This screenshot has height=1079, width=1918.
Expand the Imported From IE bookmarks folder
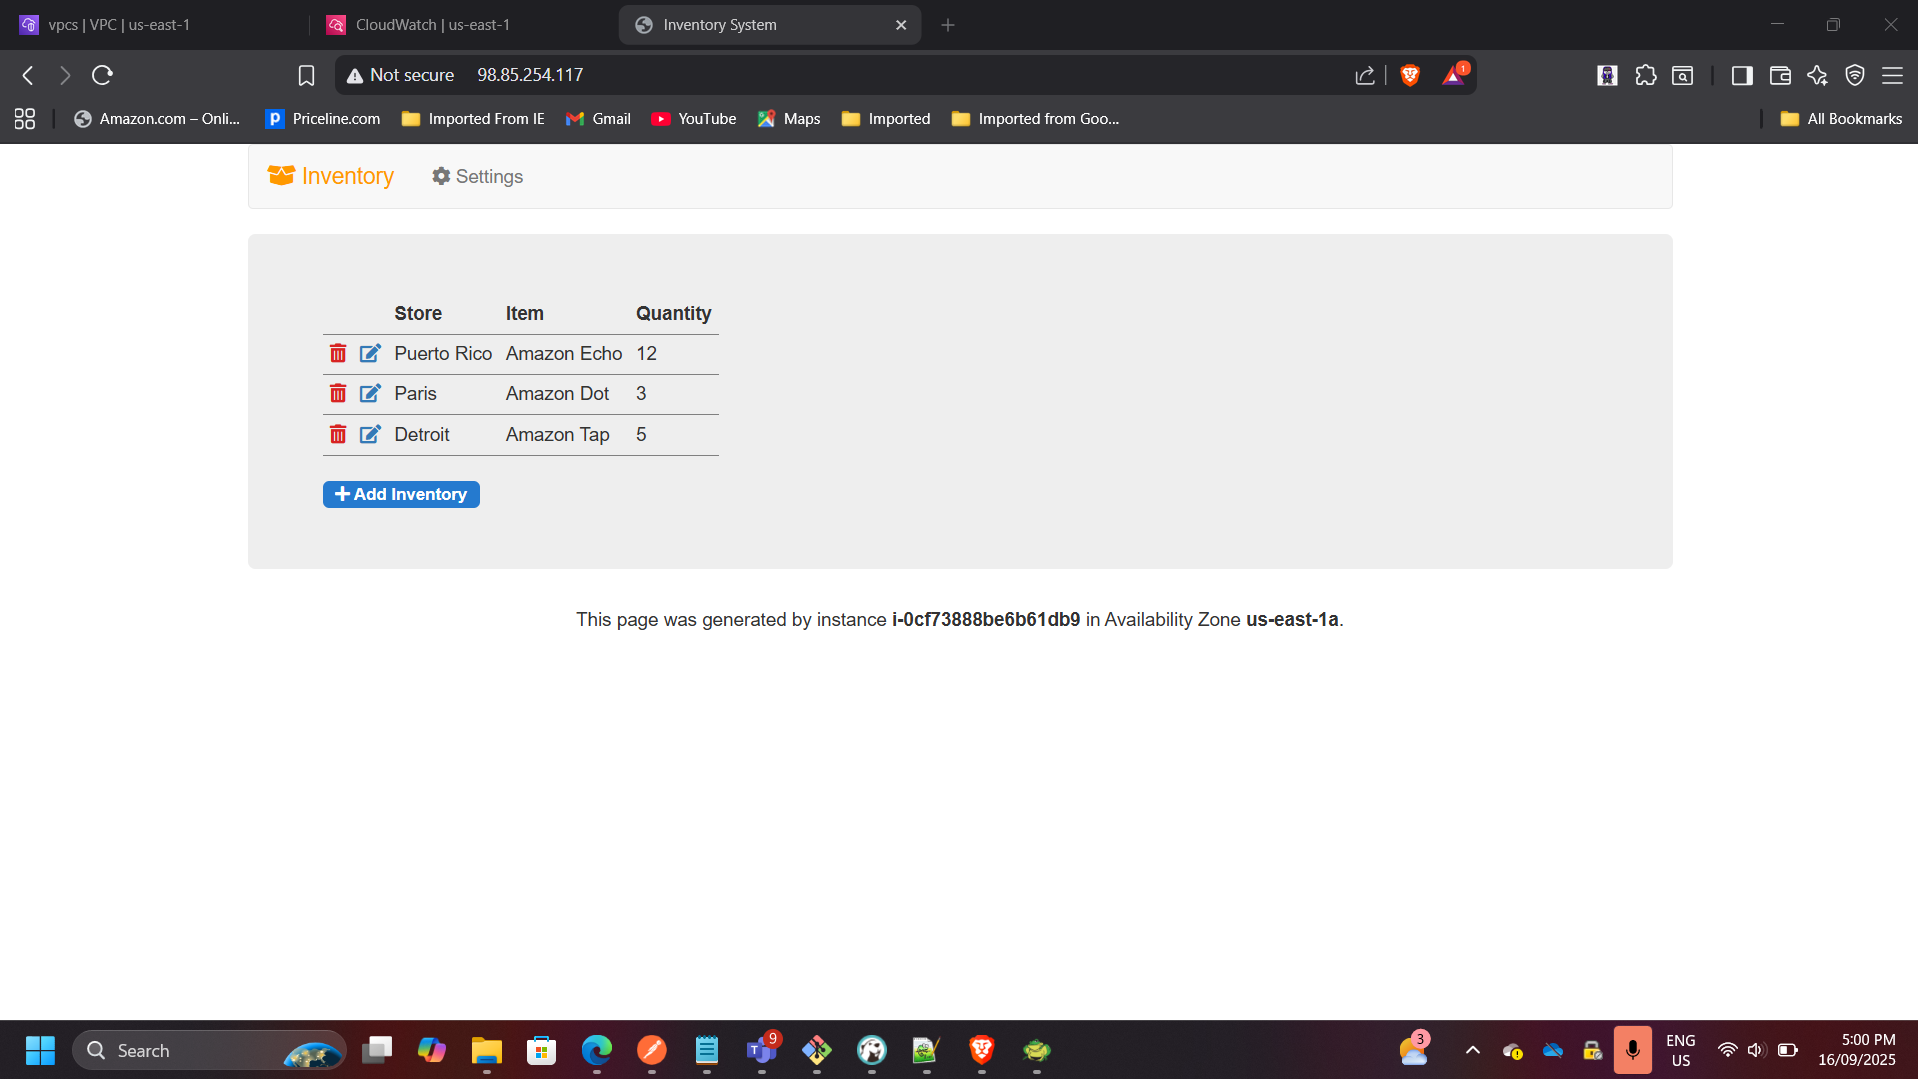473,119
